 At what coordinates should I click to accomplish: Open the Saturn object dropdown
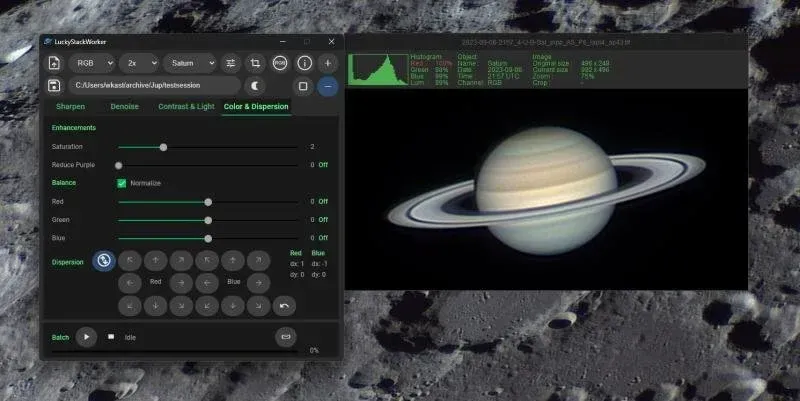(190, 63)
